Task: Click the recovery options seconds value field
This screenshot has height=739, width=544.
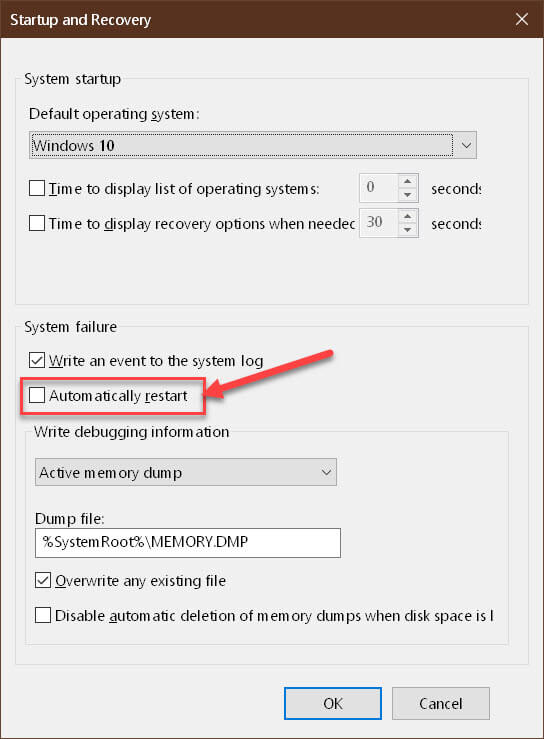Action: point(379,223)
